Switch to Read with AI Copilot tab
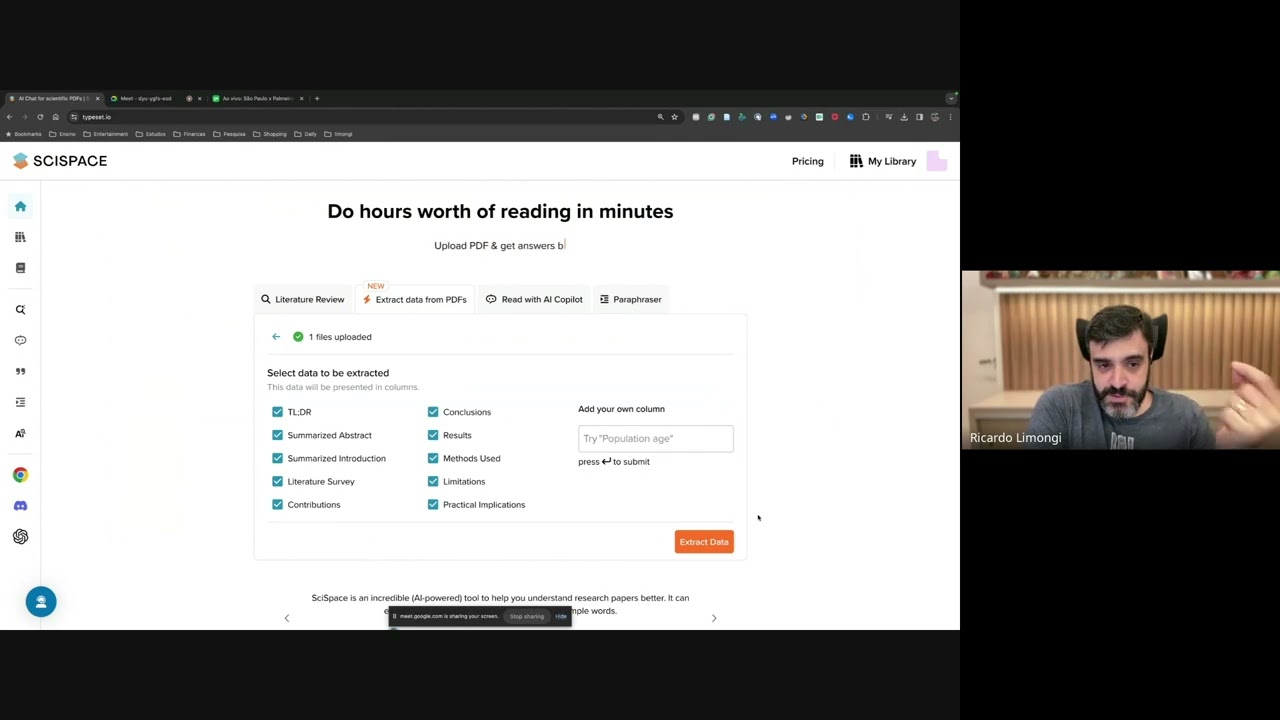Image resolution: width=1280 pixels, height=720 pixels. [534, 299]
